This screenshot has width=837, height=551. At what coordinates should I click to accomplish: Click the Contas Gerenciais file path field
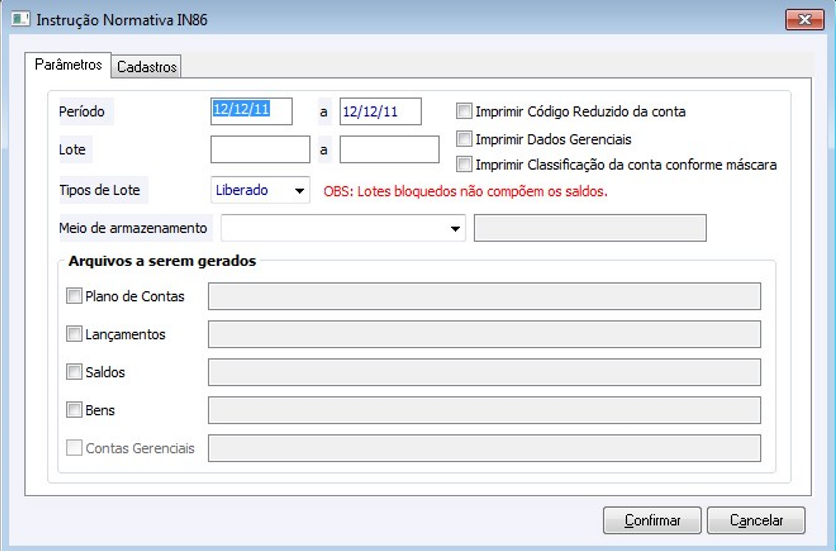[484, 448]
